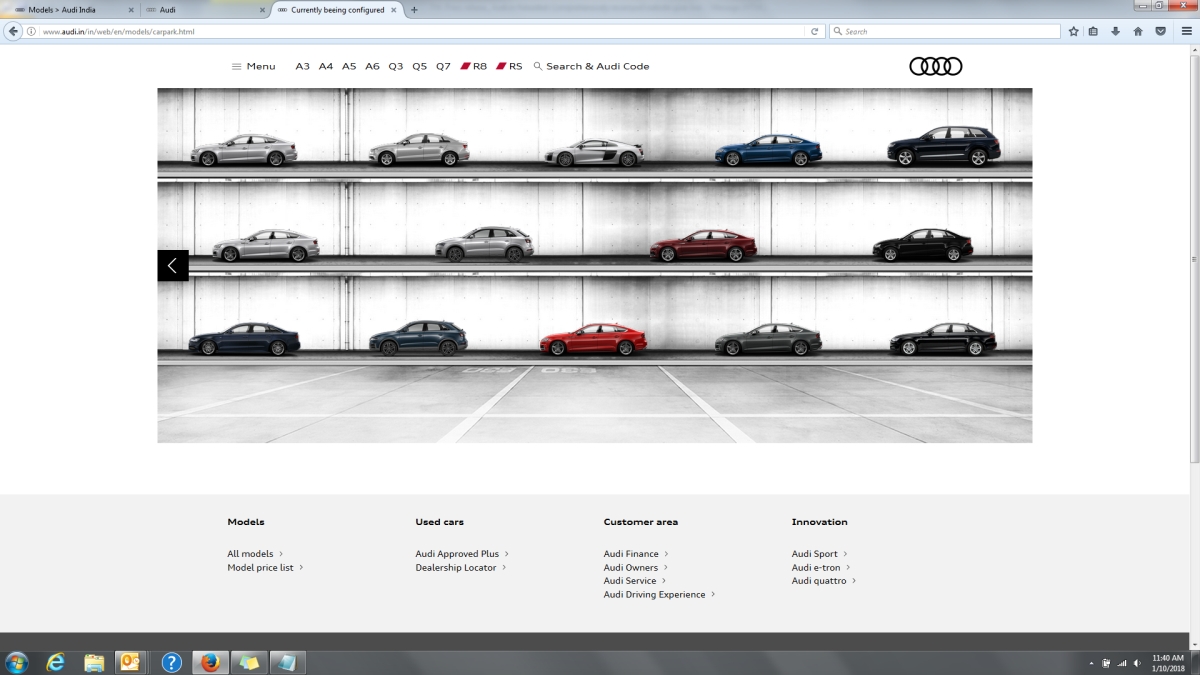Image resolution: width=1200 pixels, height=675 pixels.
Task: Open the A3 model menu
Action: (302, 66)
